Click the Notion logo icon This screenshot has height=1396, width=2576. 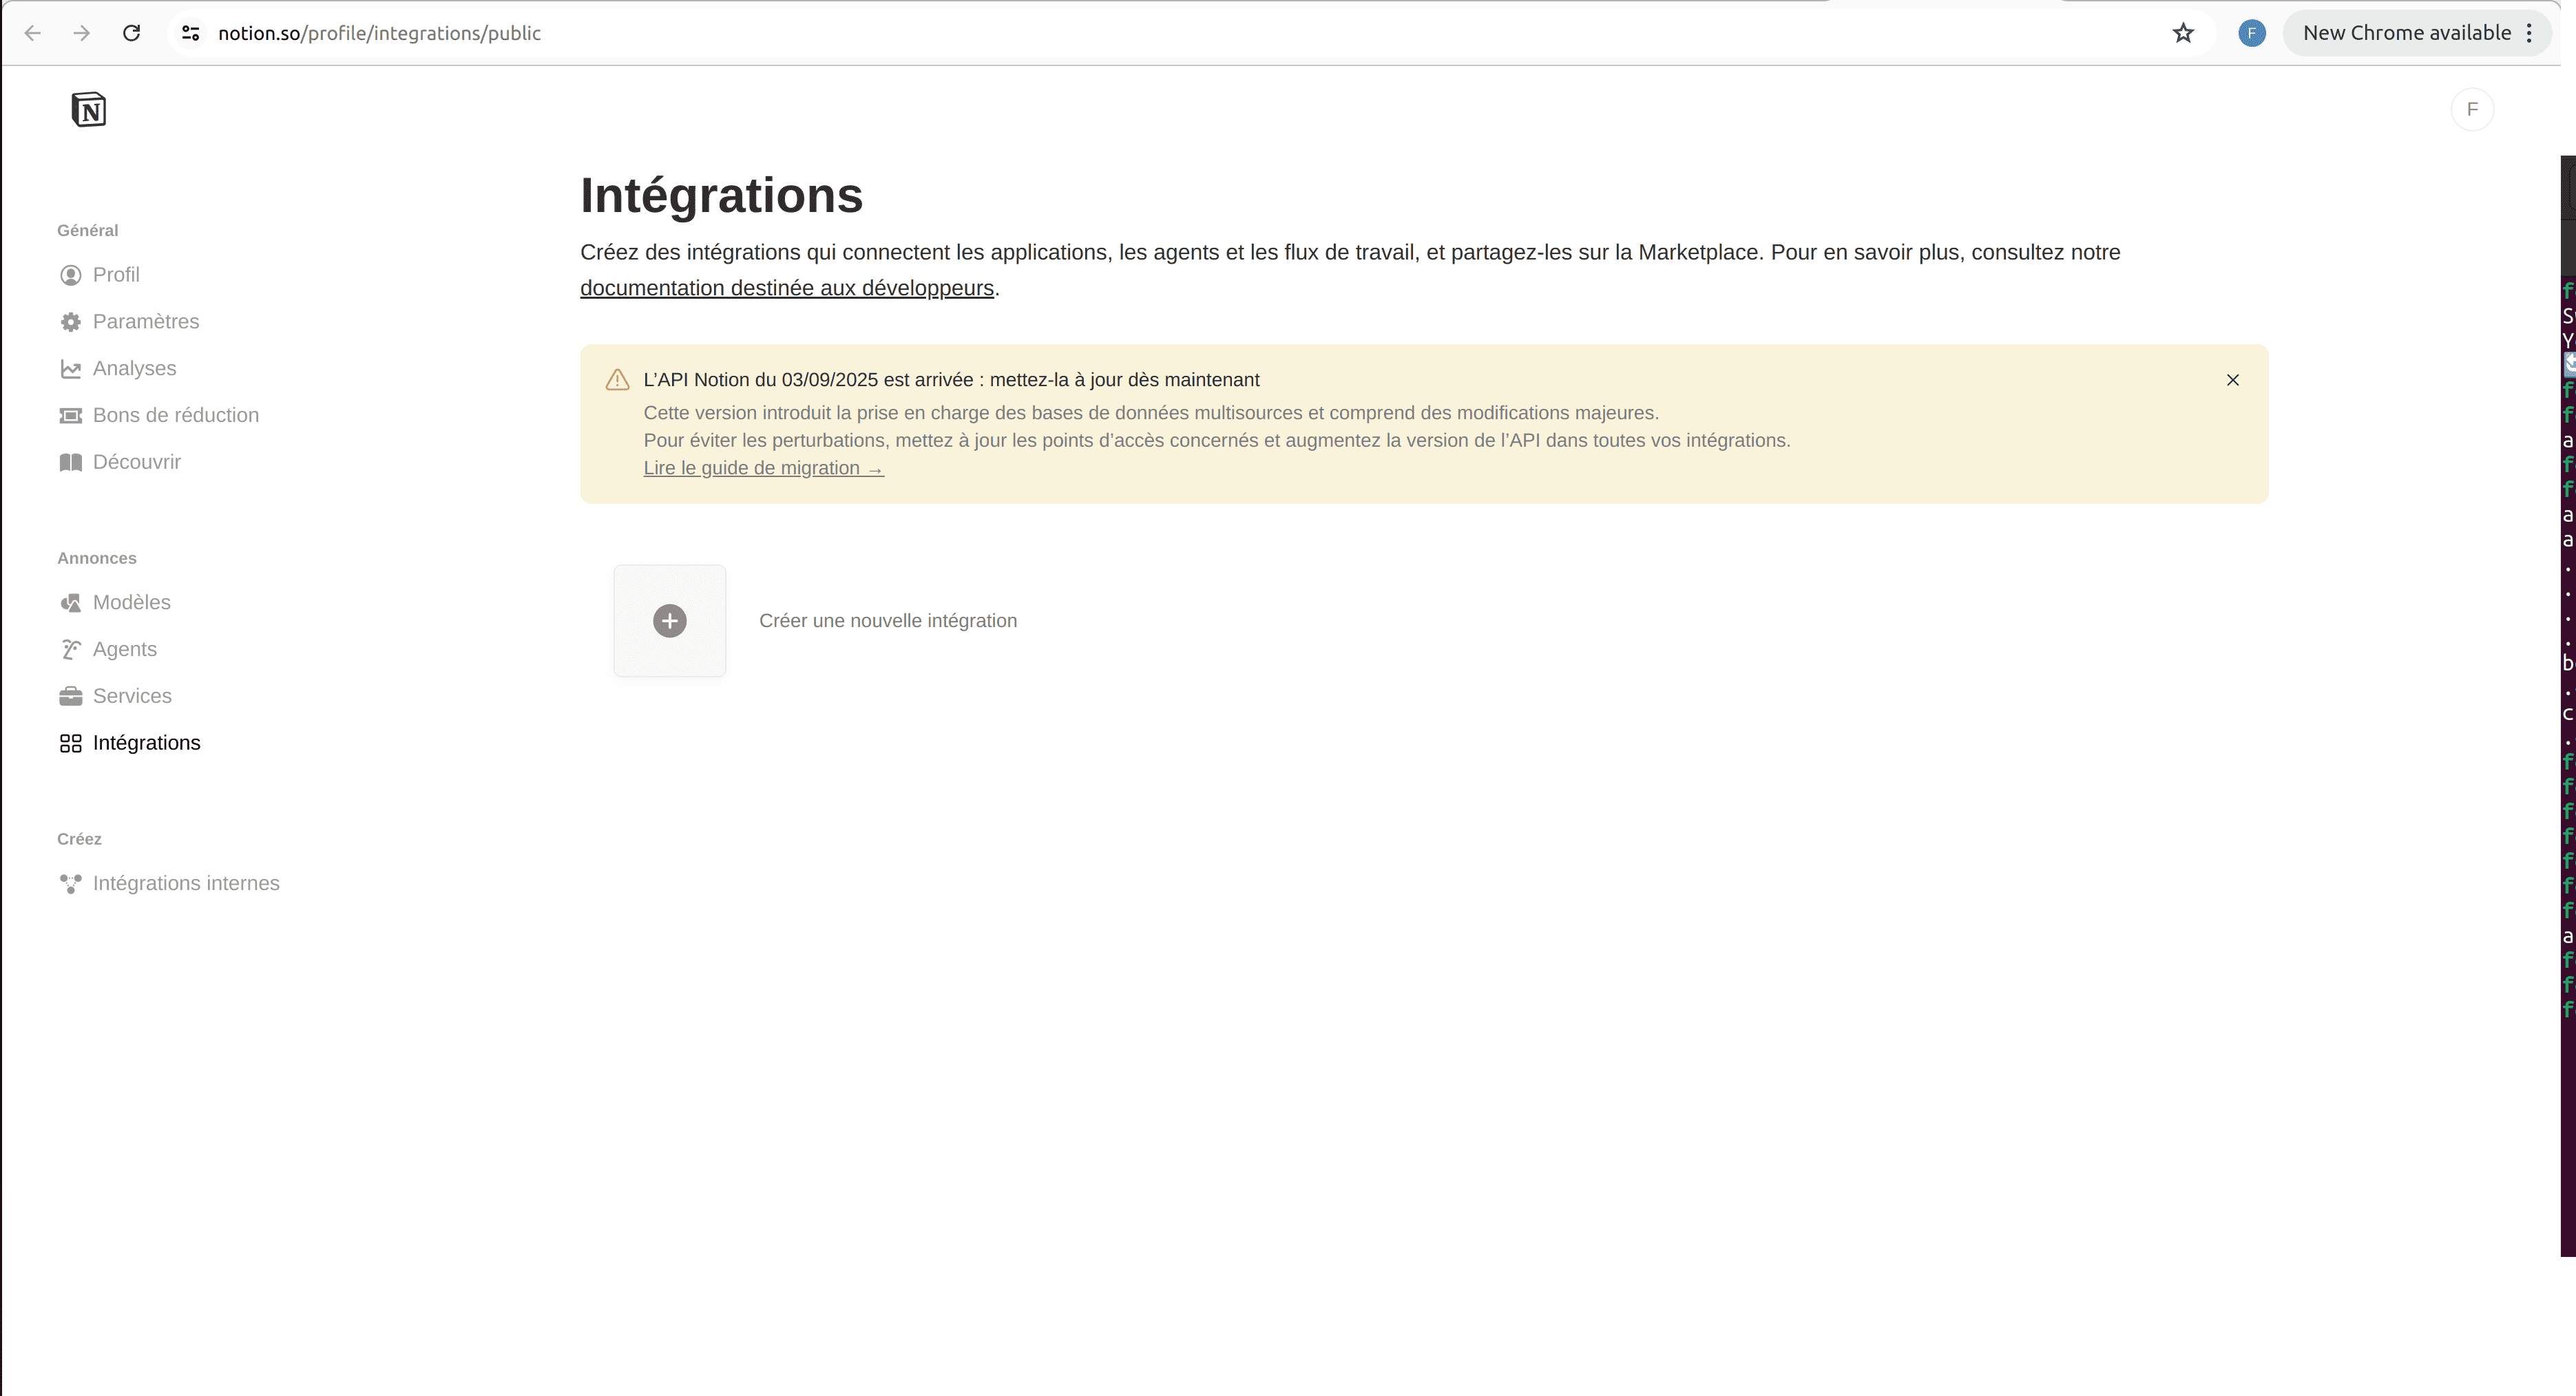(x=89, y=109)
